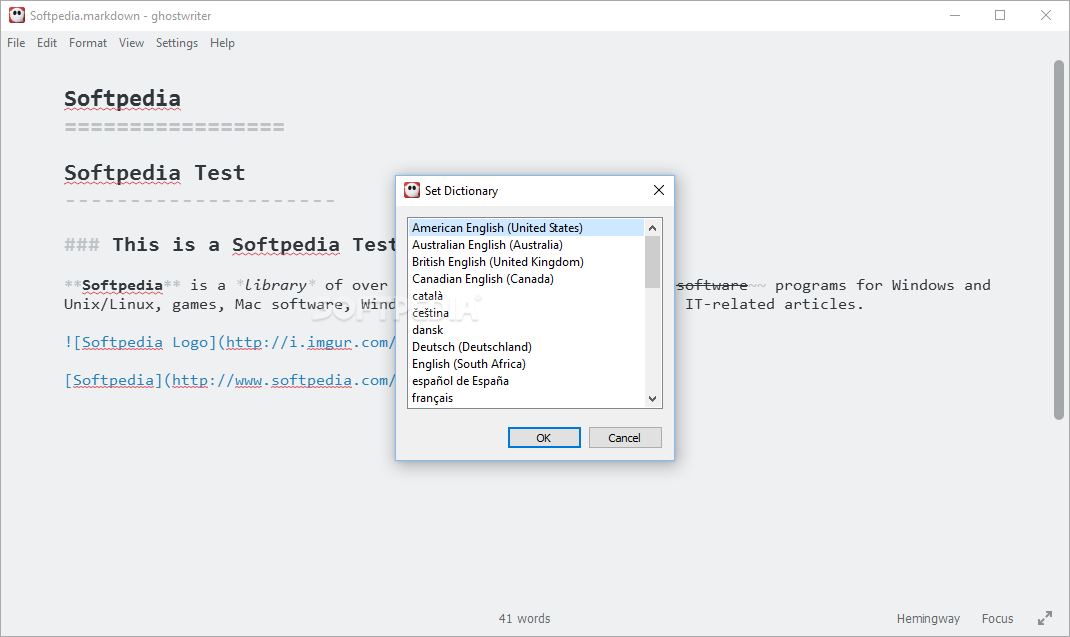
Task: Toggle Hemingway mode in status bar
Action: coord(928,619)
